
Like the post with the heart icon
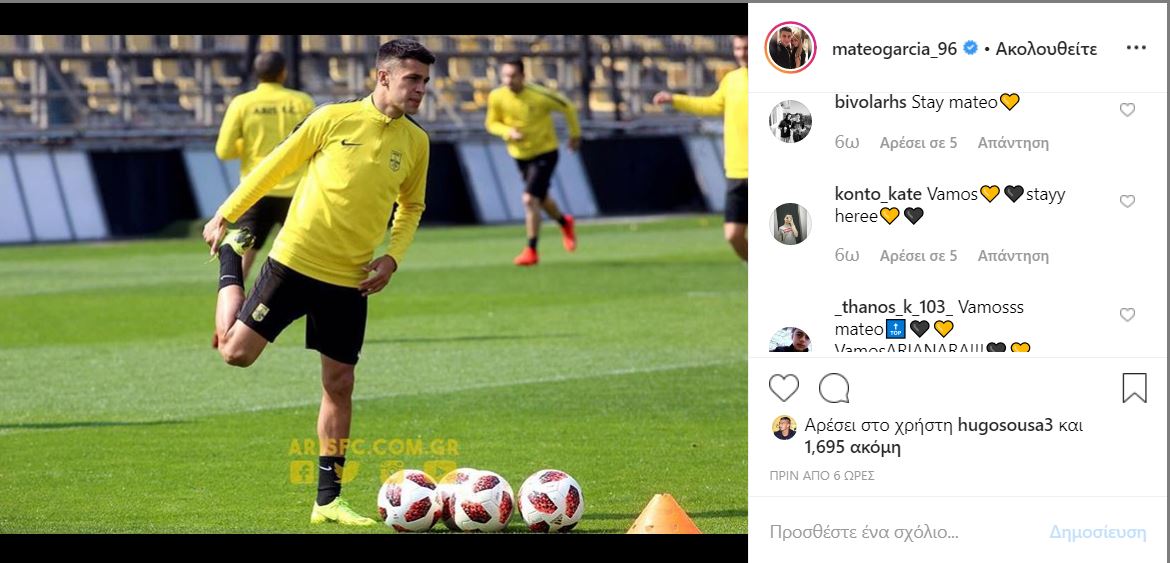(783, 388)
